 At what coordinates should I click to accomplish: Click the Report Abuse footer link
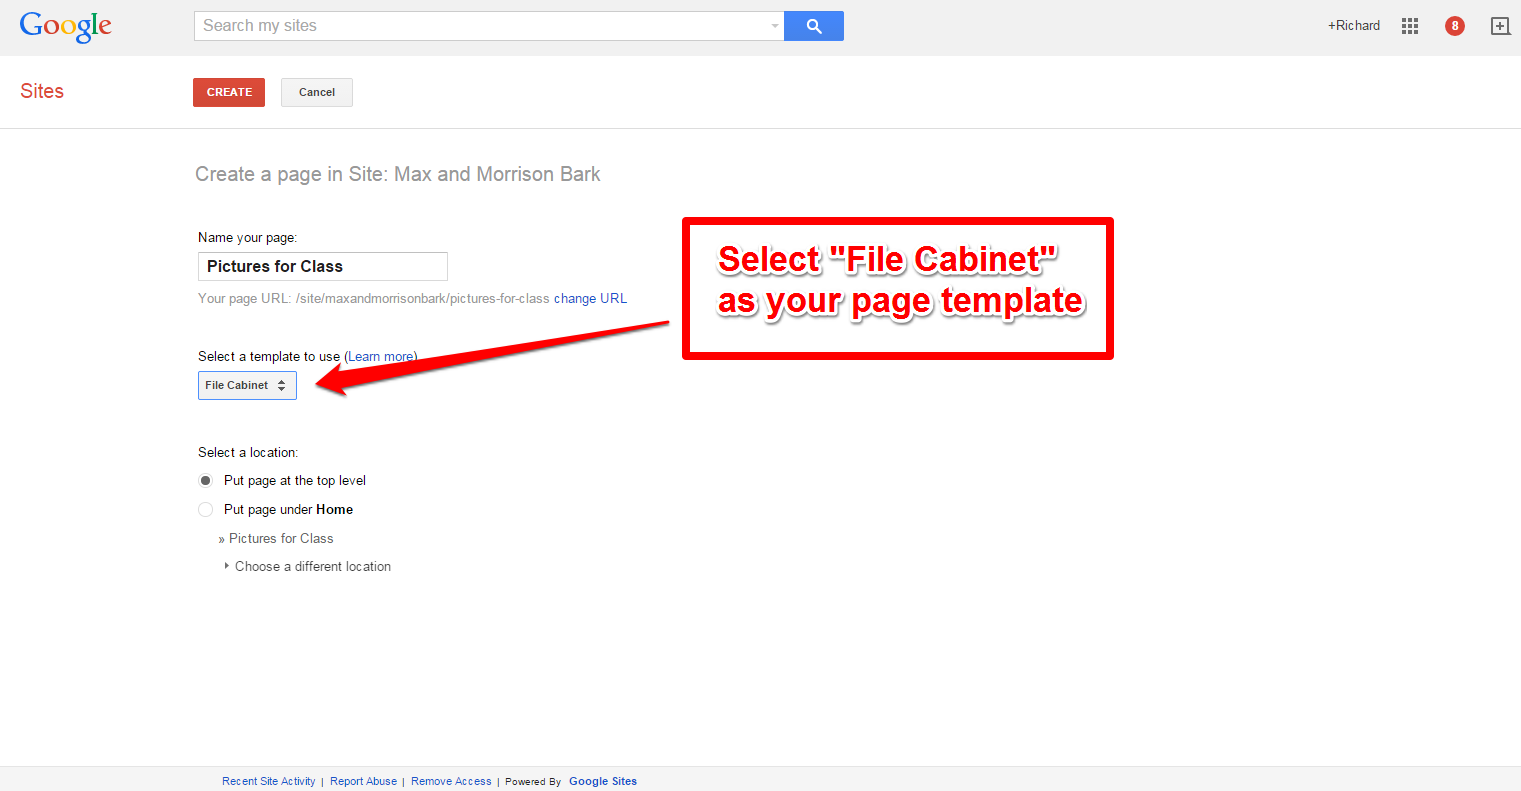363,781
